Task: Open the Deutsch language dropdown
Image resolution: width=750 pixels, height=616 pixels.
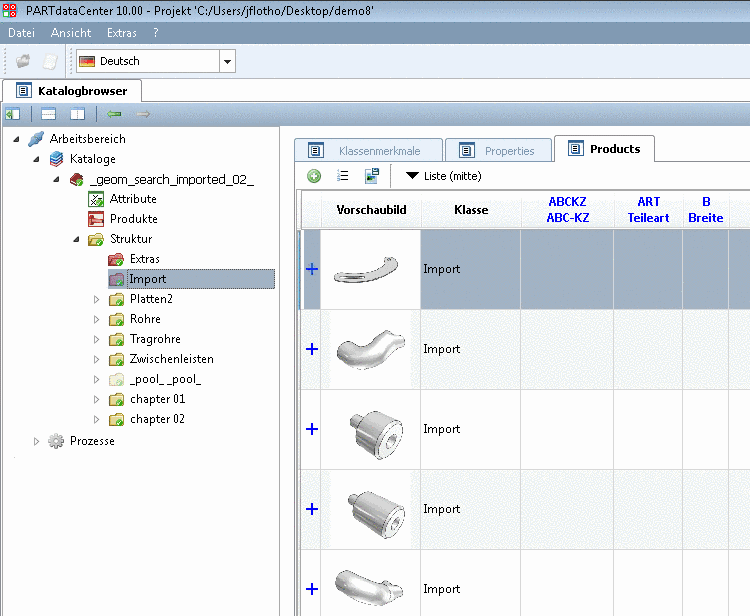Action: coord(227,61)
